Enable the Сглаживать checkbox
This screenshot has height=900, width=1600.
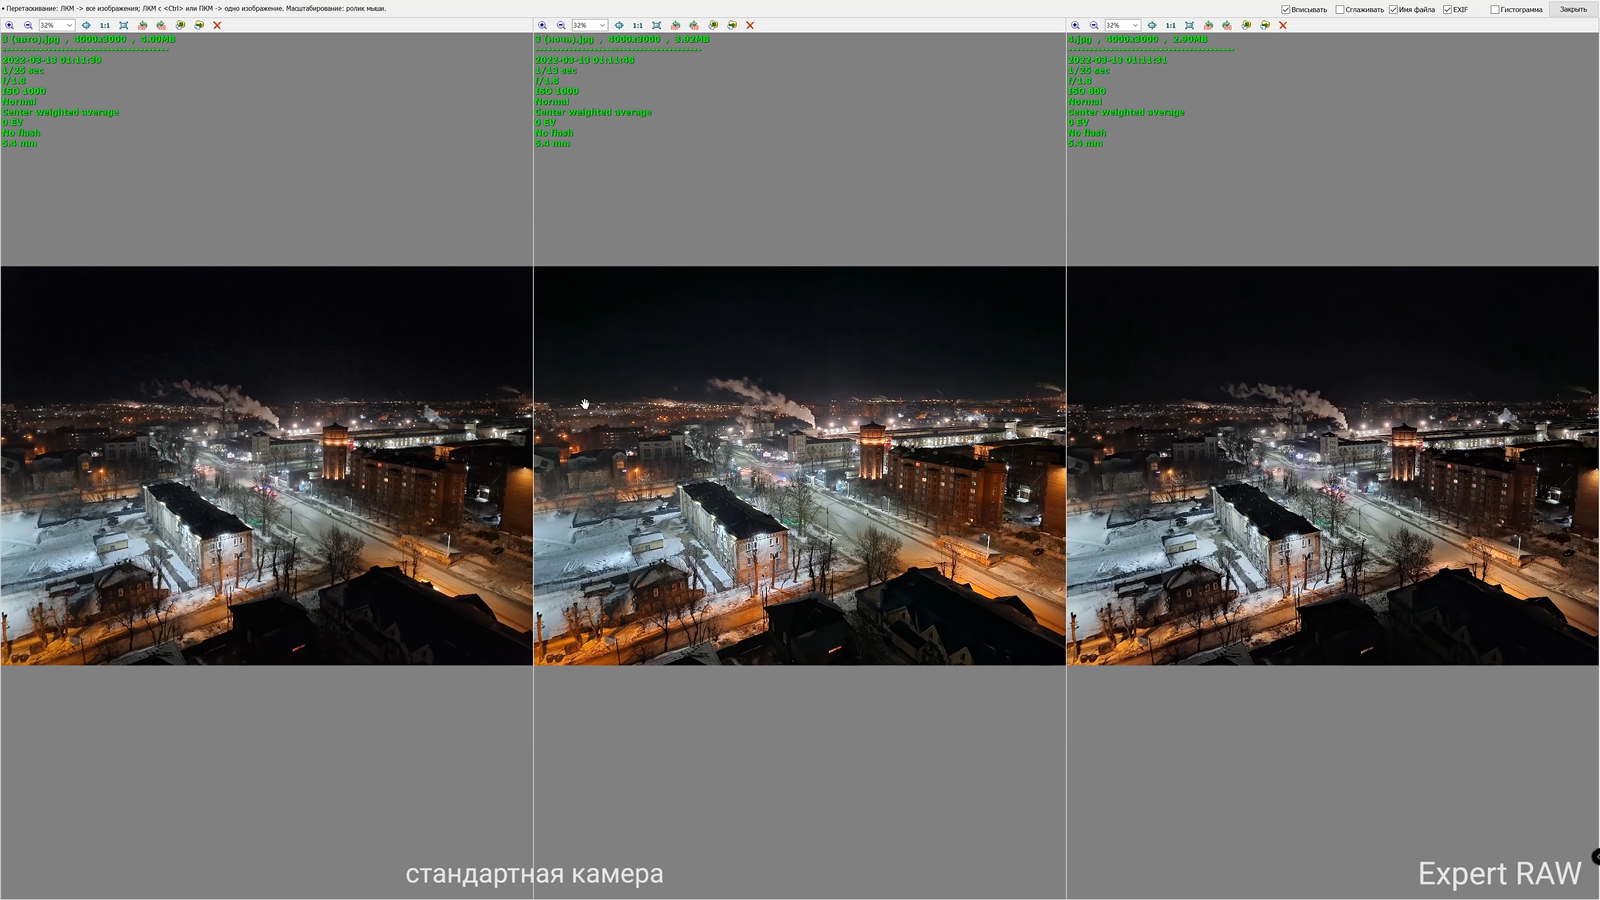(1340, 9)
